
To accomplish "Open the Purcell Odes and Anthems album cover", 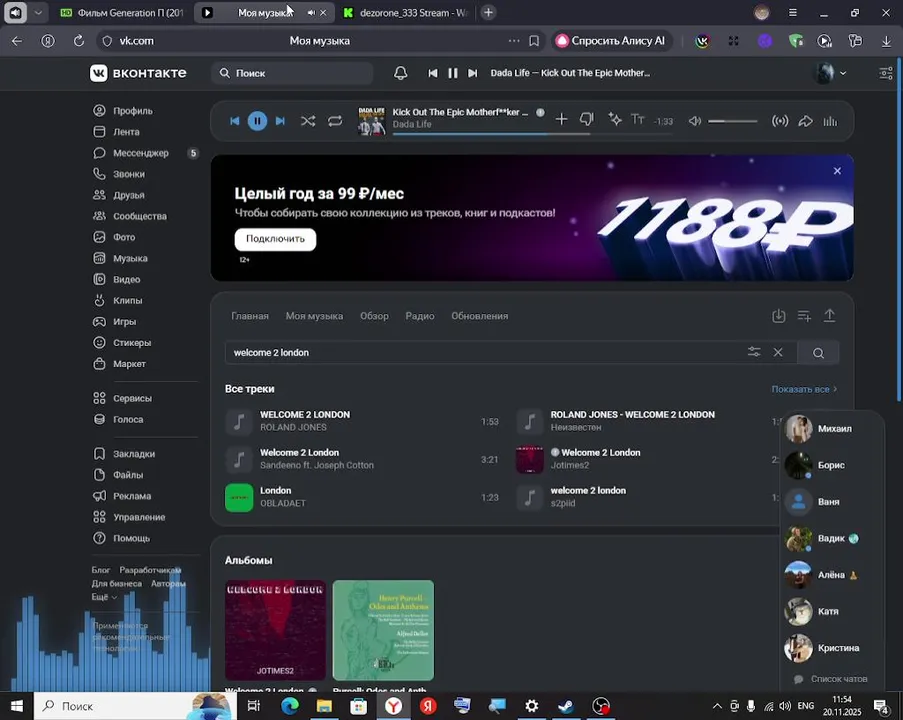I will click(383, 630).
